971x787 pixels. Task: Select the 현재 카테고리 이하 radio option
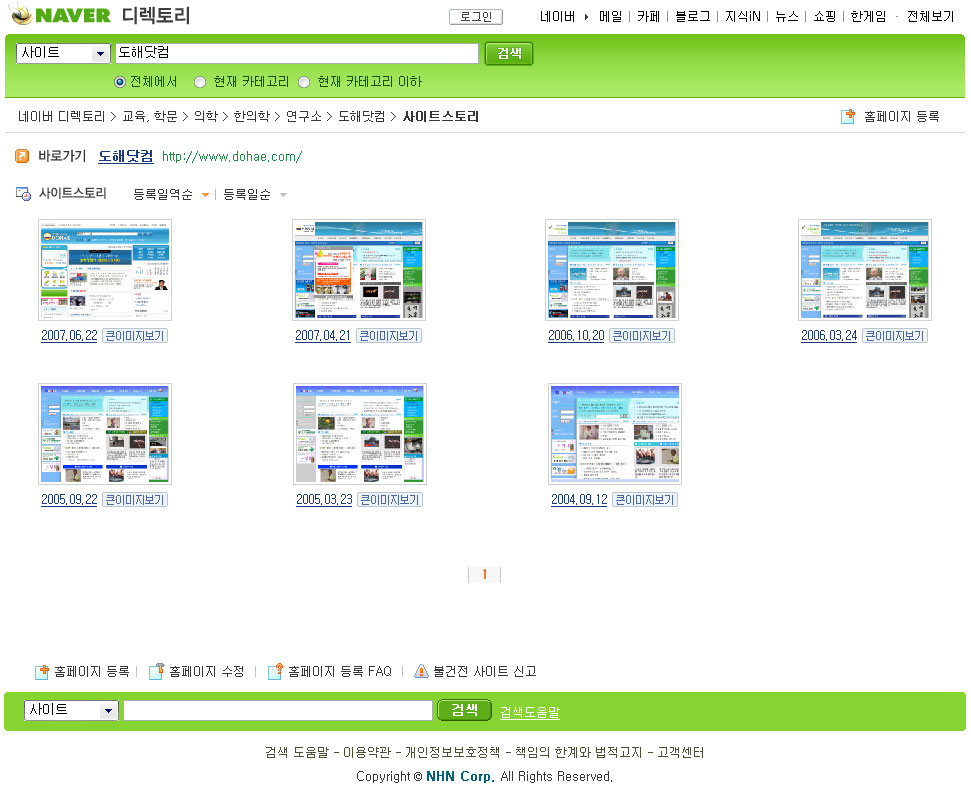[x=304, y=82]
